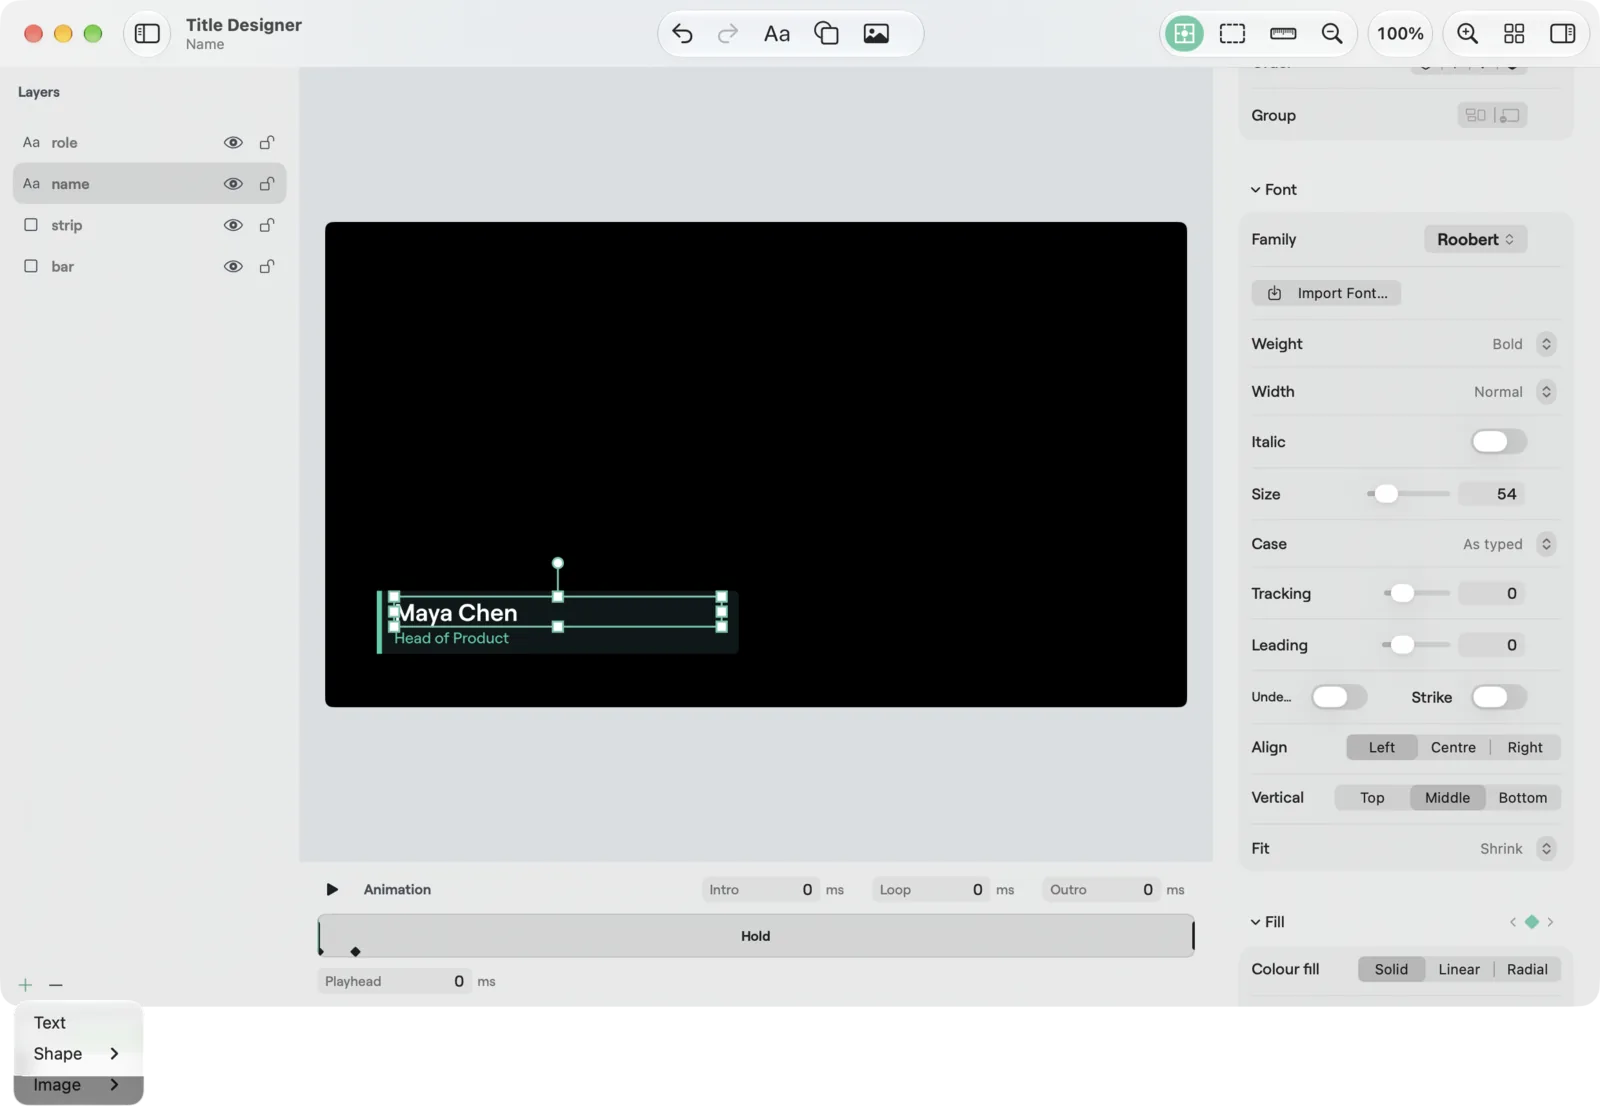Collapse the Font section chevron
The image size is (1600, 1106).
(x=1255, y=190)
